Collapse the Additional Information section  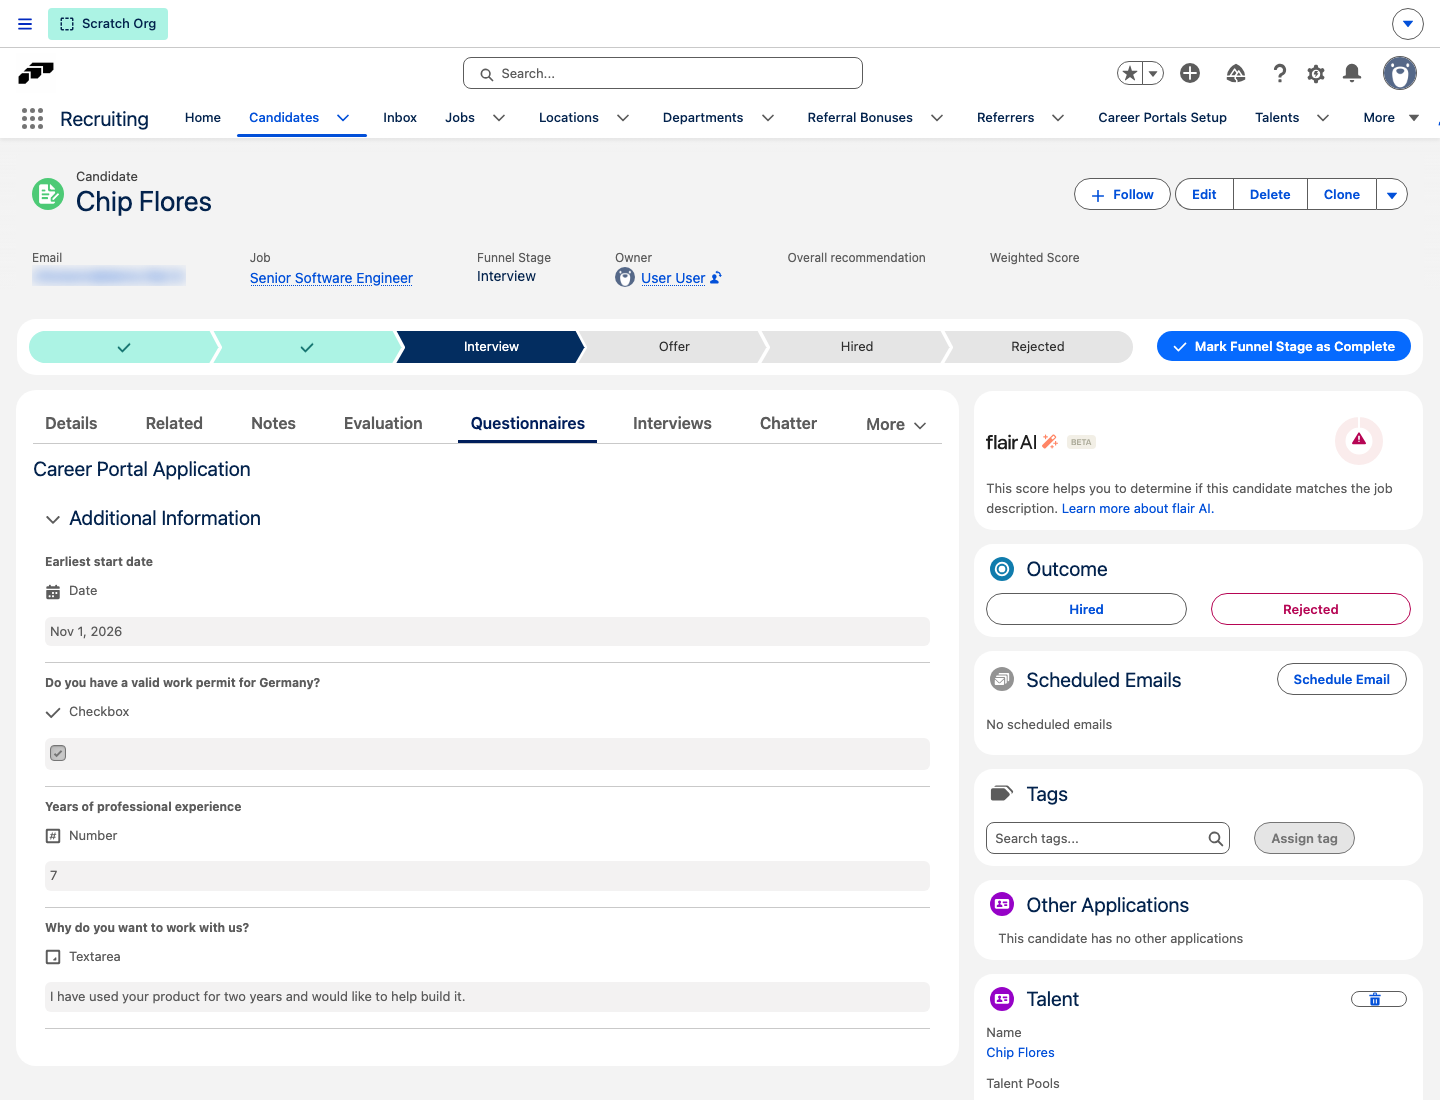pyautogui.click(x=53, y=519)
